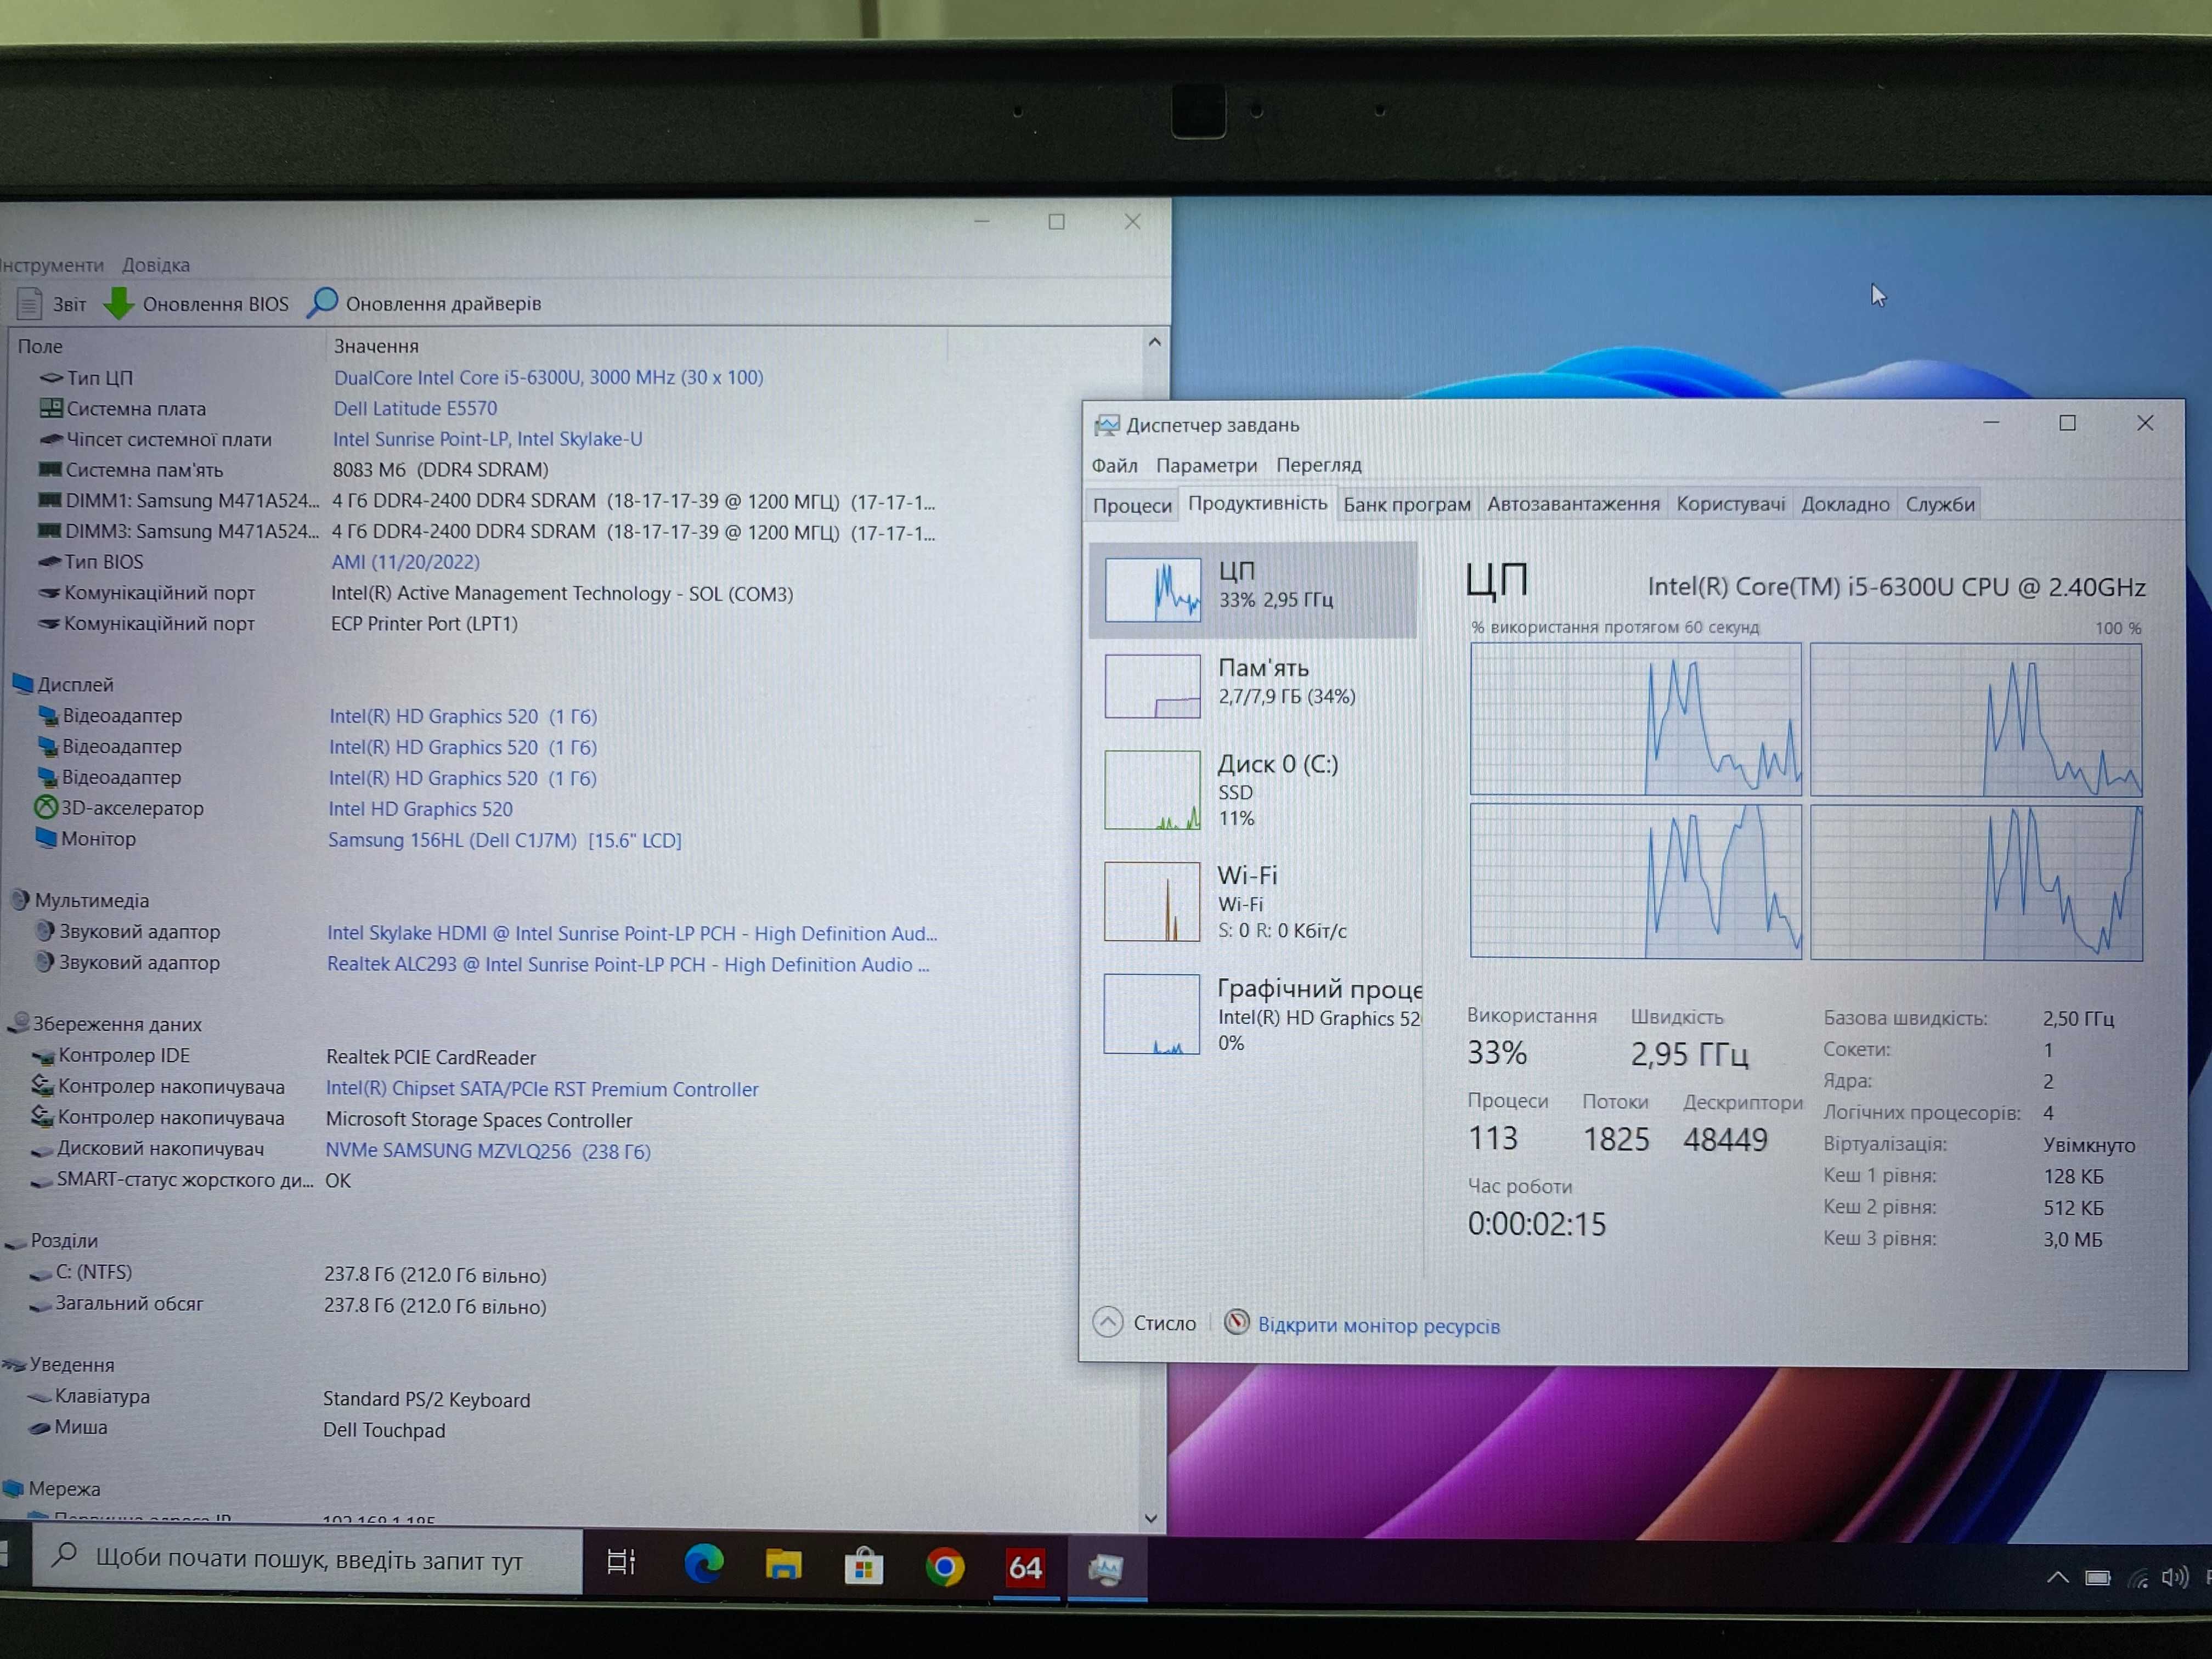Viewport: 2212px width, 1659px height.
Task: Switch to Task Manager taskbar icon
Action: tap(1106, 1569)
